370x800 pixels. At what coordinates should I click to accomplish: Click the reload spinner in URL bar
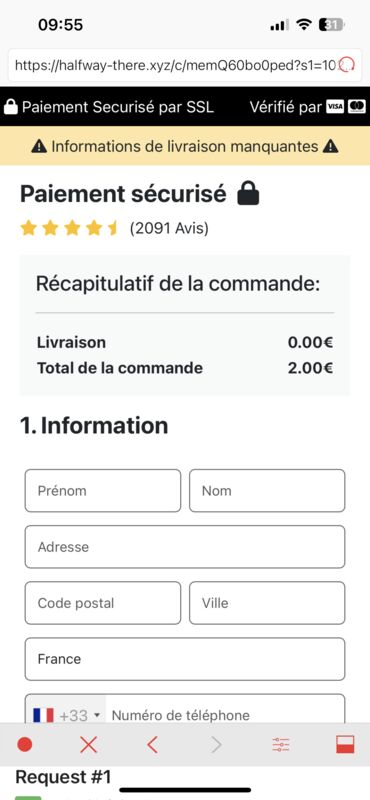[x=347, y=65]
